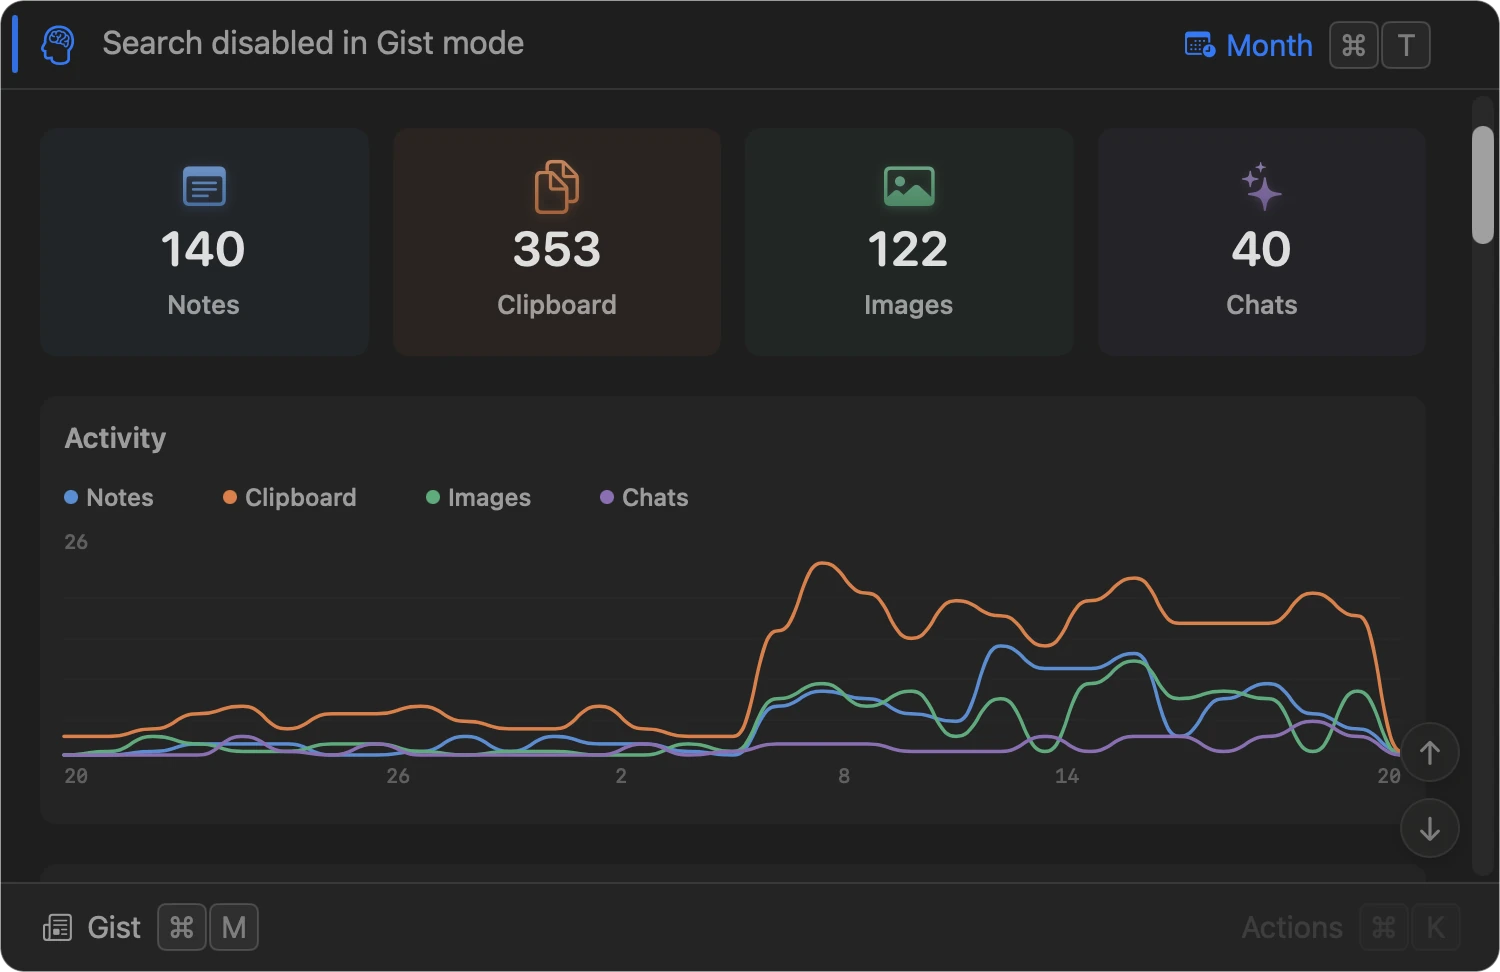Click the 40 Chats count
The width and height of the screenshot is (1500, 972).
(x=1261, y=249)
